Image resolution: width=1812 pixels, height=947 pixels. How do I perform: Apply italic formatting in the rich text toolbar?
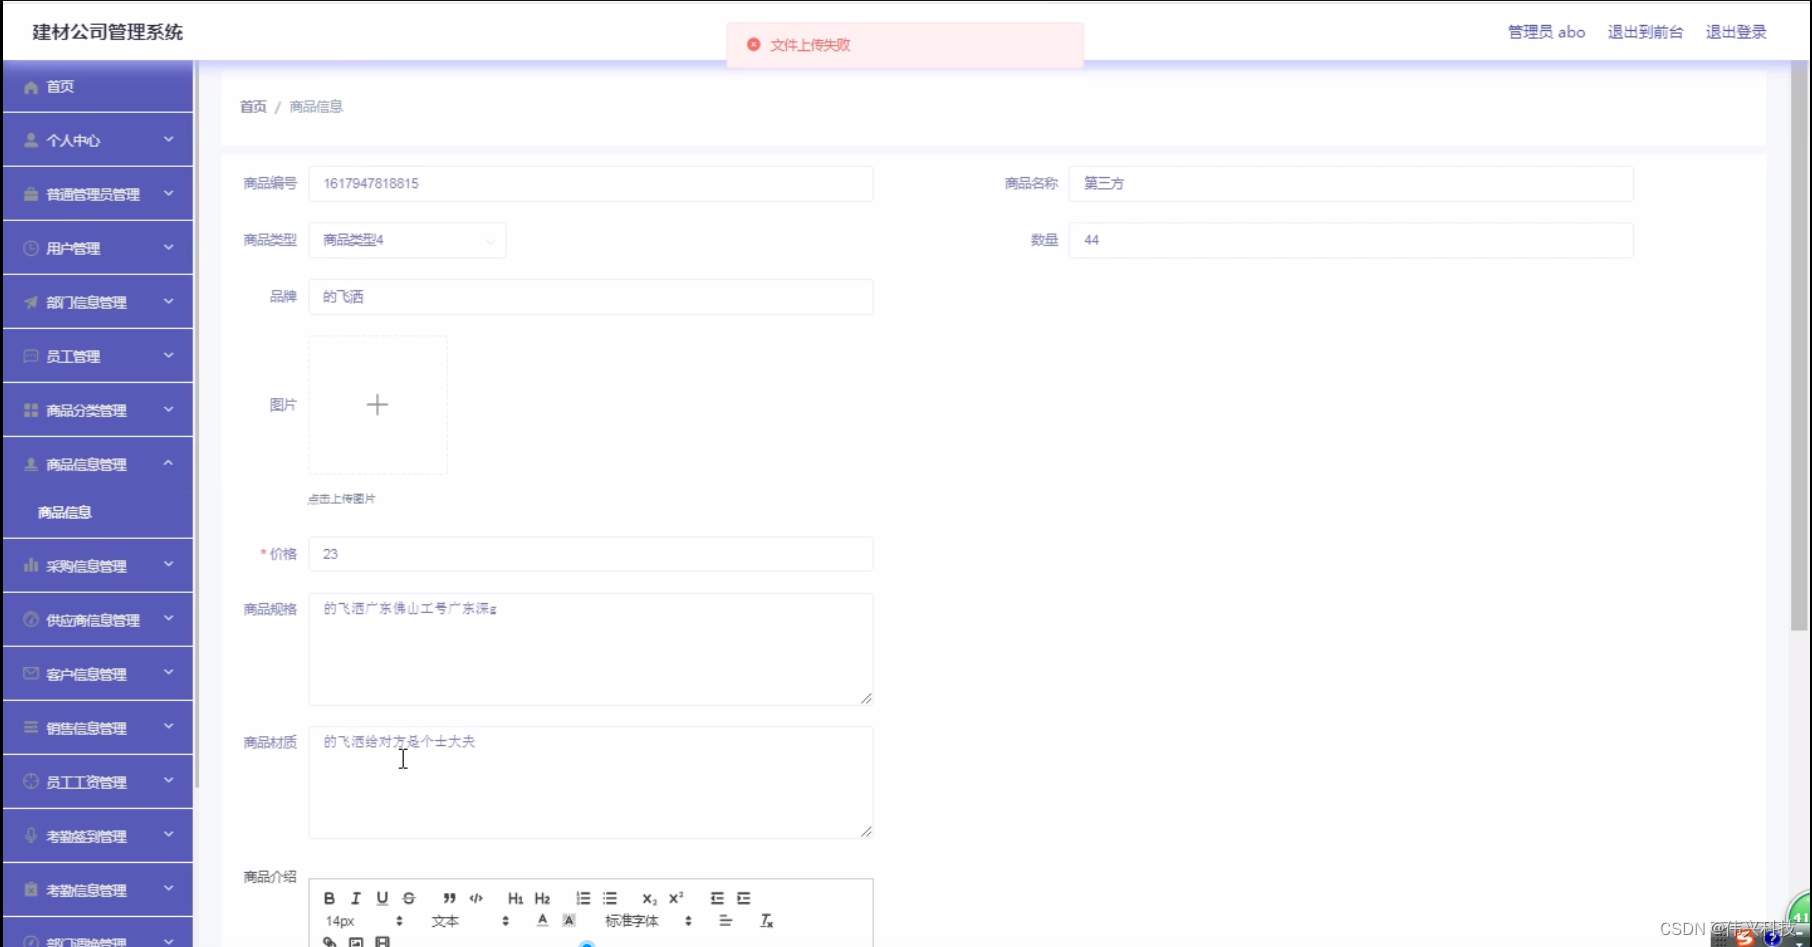(356, 898)
